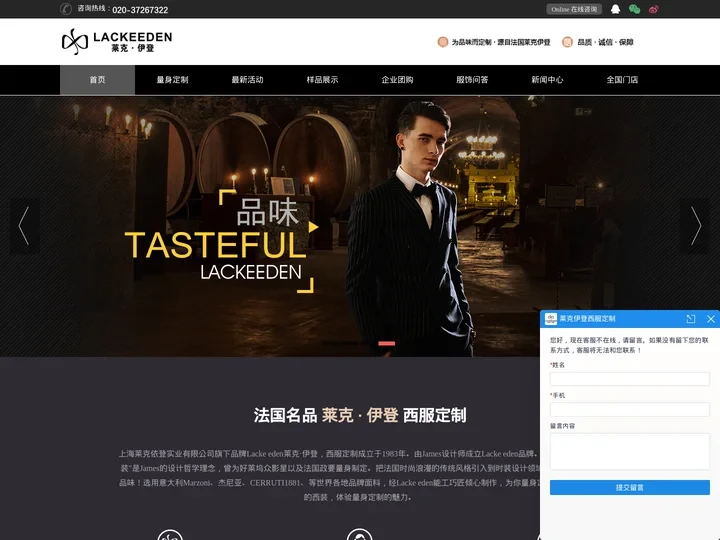This screenshot has height=540, width=720.
Task: Focus the 留言内容 text area
Action: click(x=630, y=451)
